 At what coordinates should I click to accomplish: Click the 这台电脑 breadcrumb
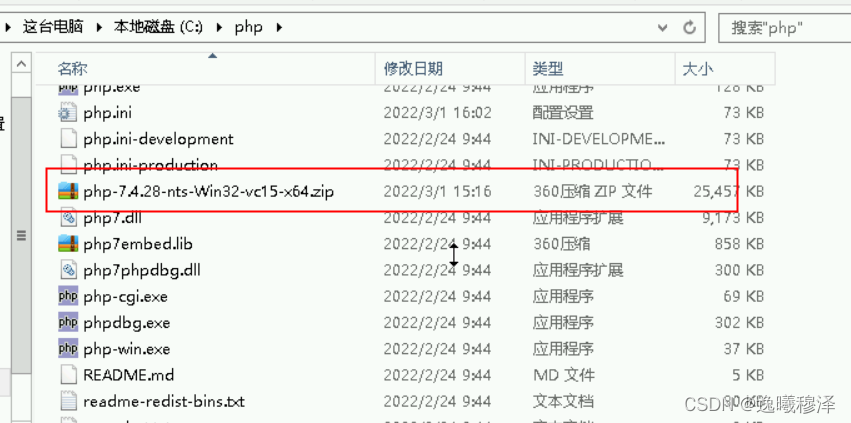point(53,27)
